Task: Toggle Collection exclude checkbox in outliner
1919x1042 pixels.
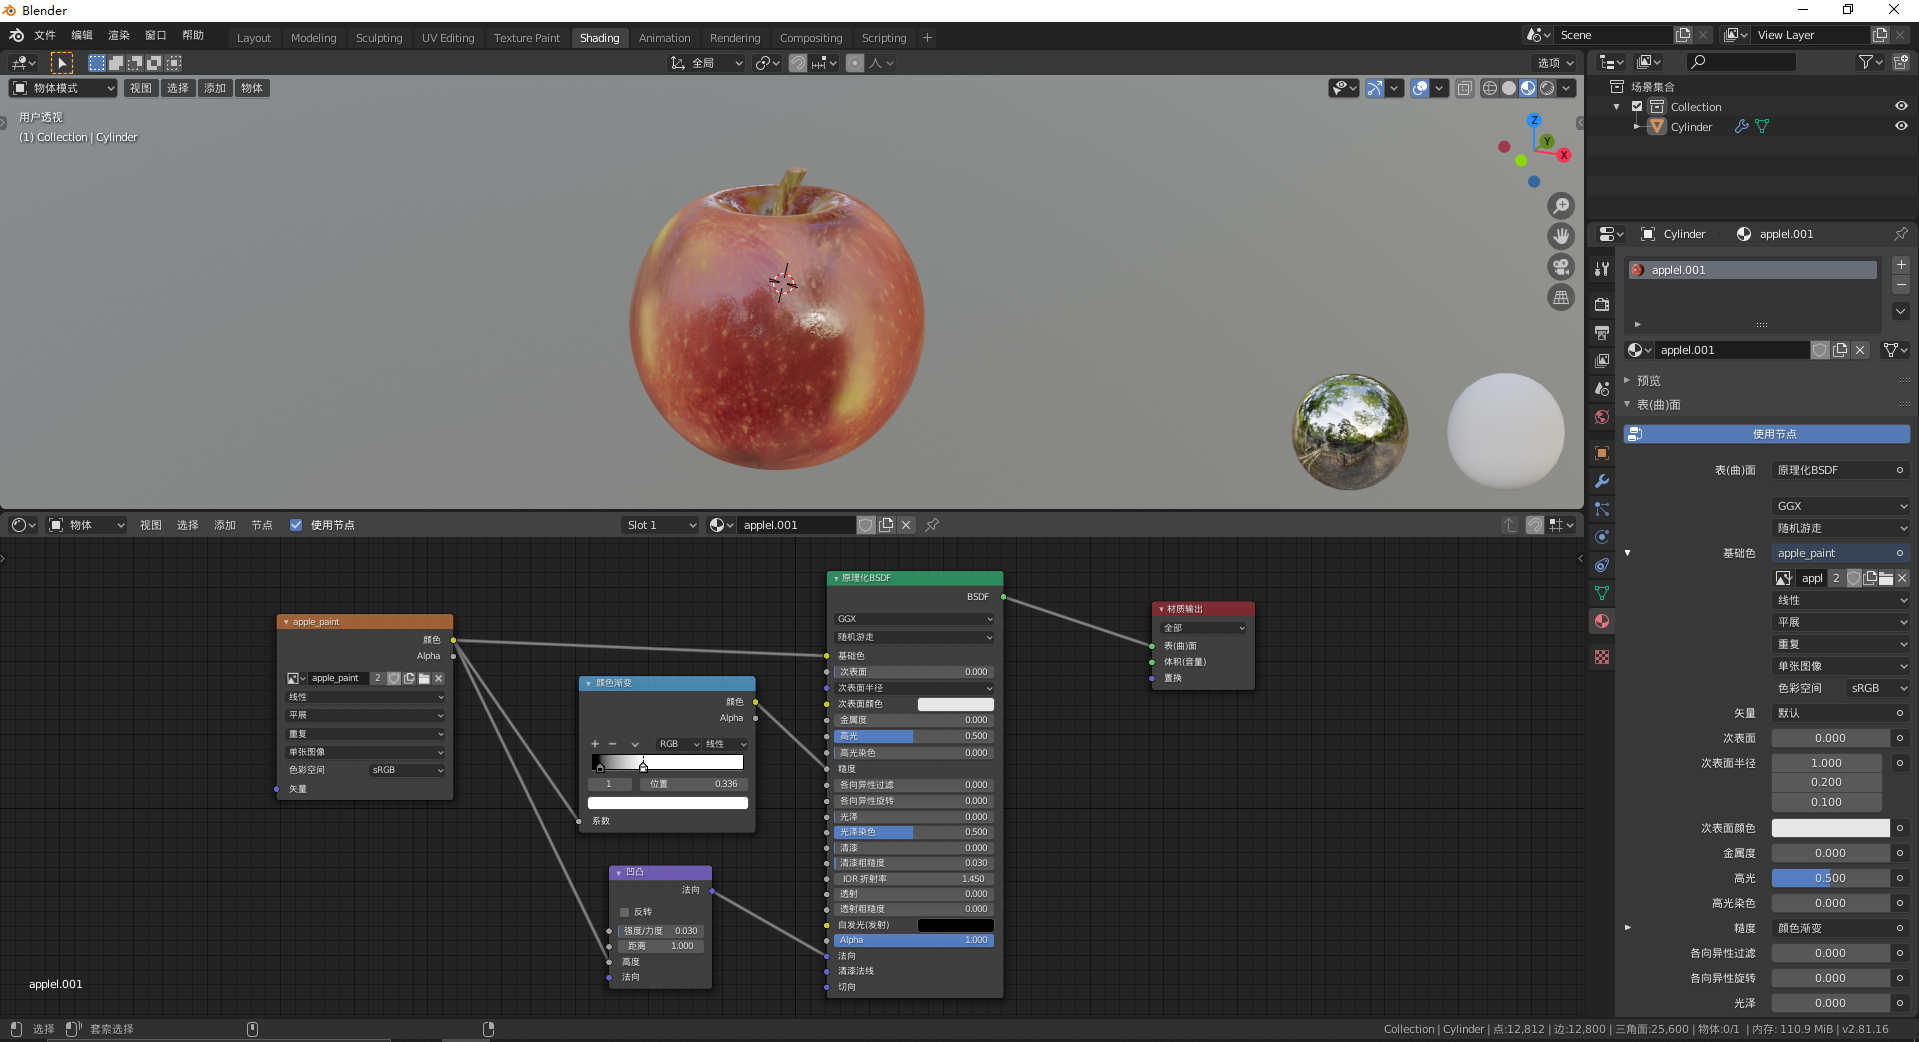Action: point(1637,107)
